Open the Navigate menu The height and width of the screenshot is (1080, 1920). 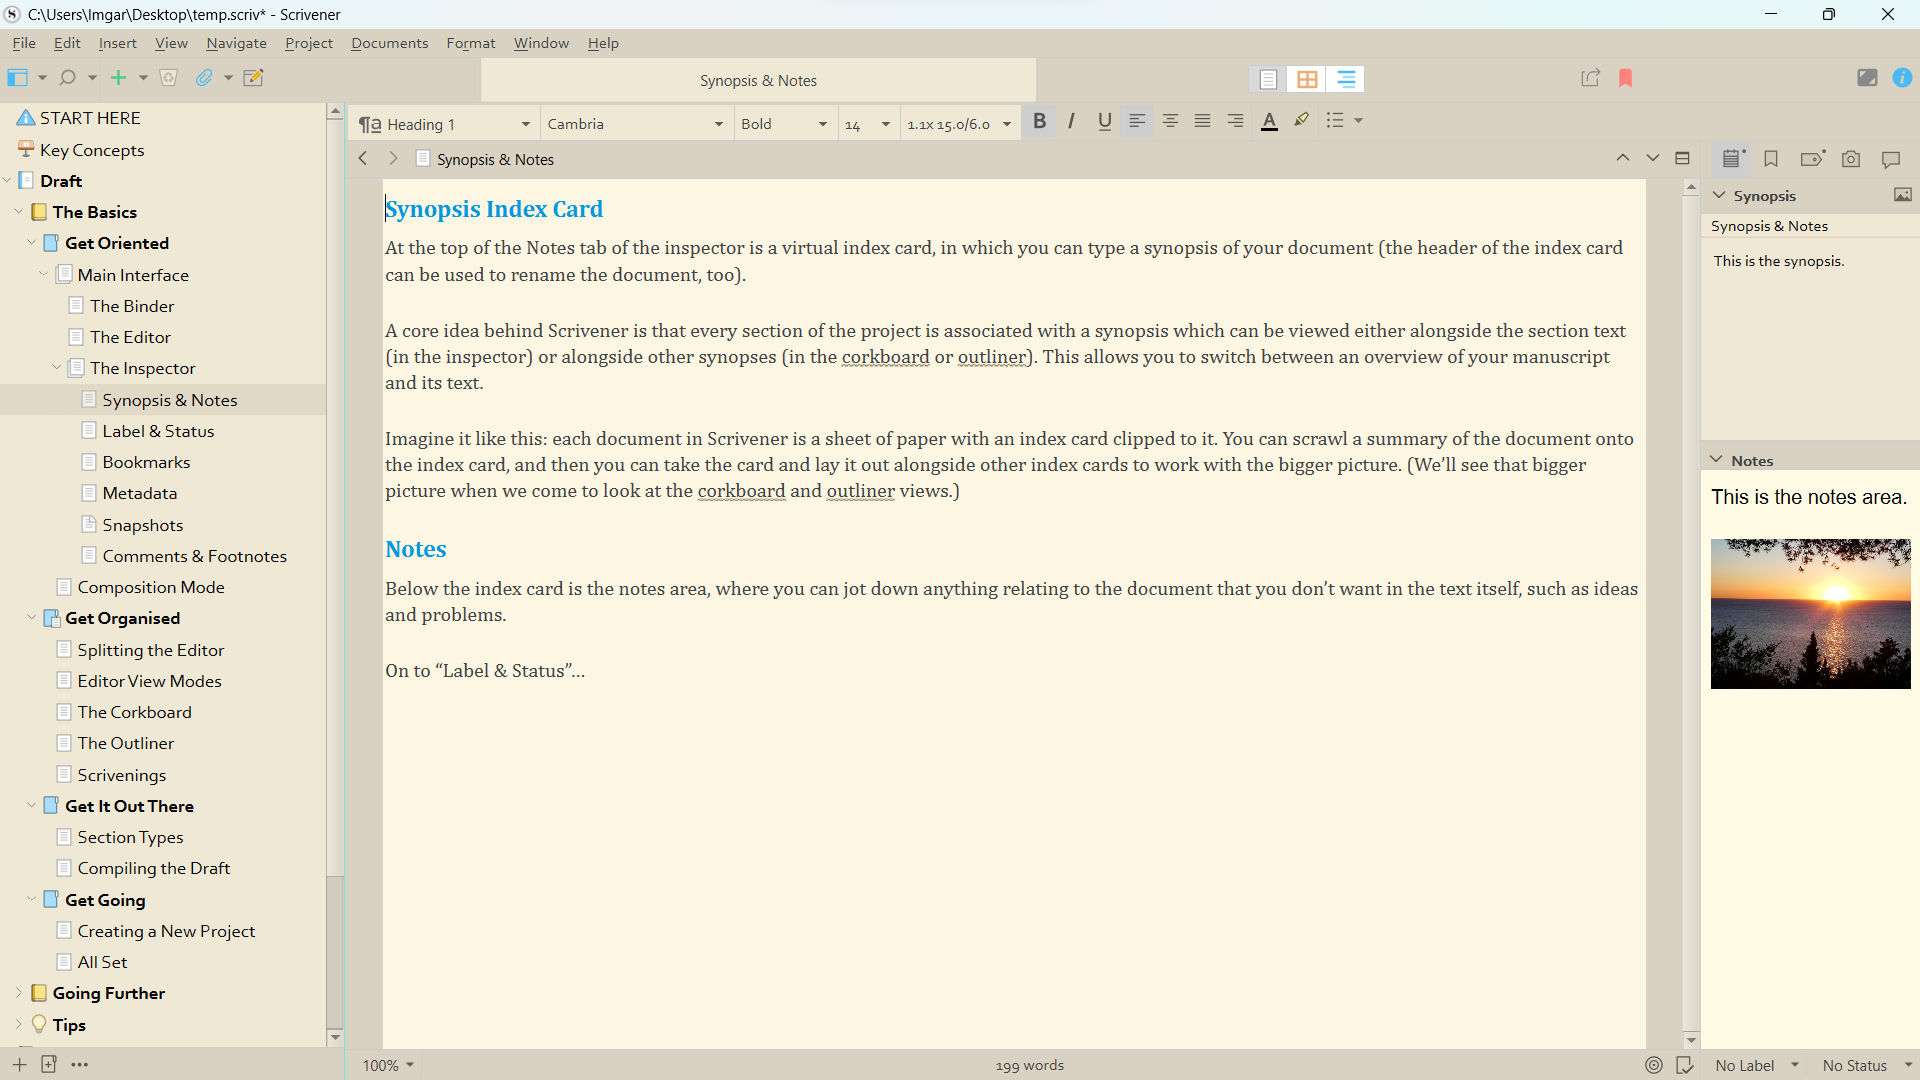236,43
